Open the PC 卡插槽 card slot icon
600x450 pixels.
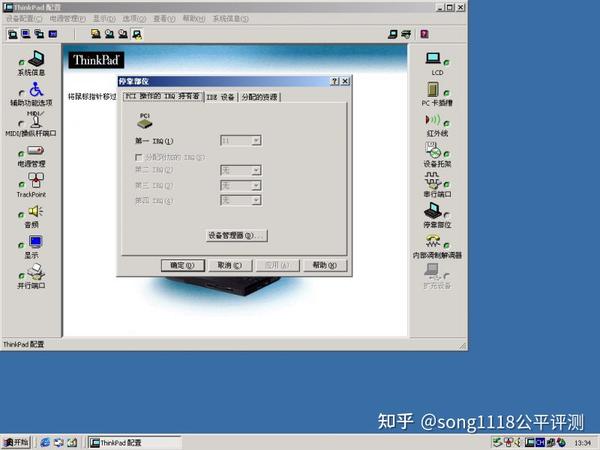click(x=433, y=89)
